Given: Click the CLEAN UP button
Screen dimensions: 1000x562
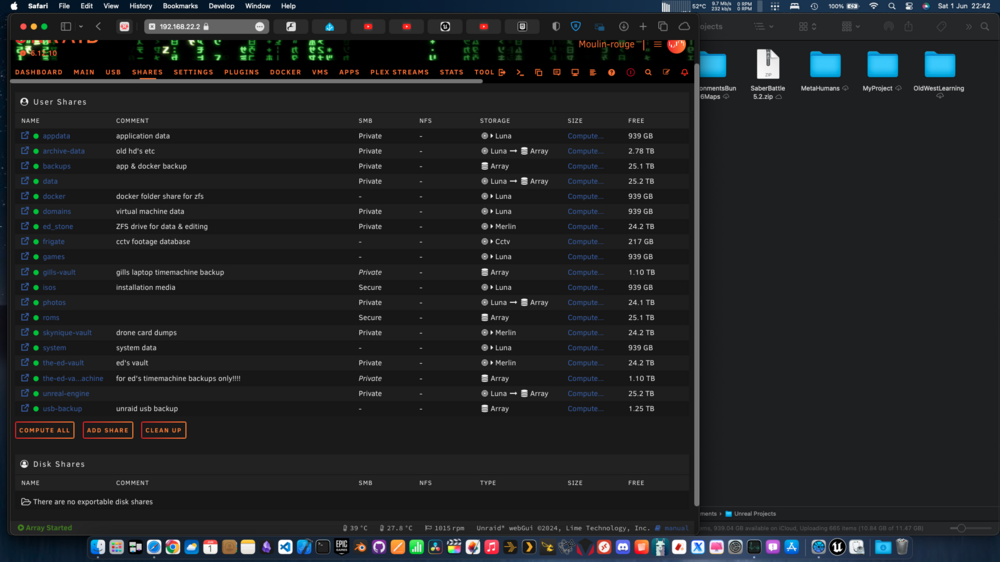Looking at the screenshot, I should click(164, 430).
